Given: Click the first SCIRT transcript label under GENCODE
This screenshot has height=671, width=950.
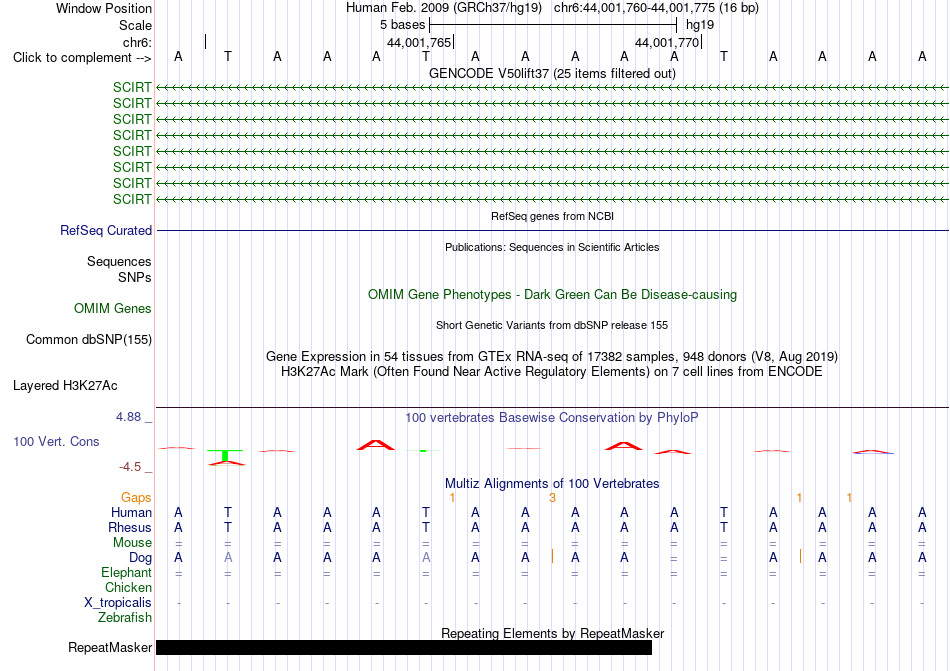Looking at the screenshot, I should point(132,87).
